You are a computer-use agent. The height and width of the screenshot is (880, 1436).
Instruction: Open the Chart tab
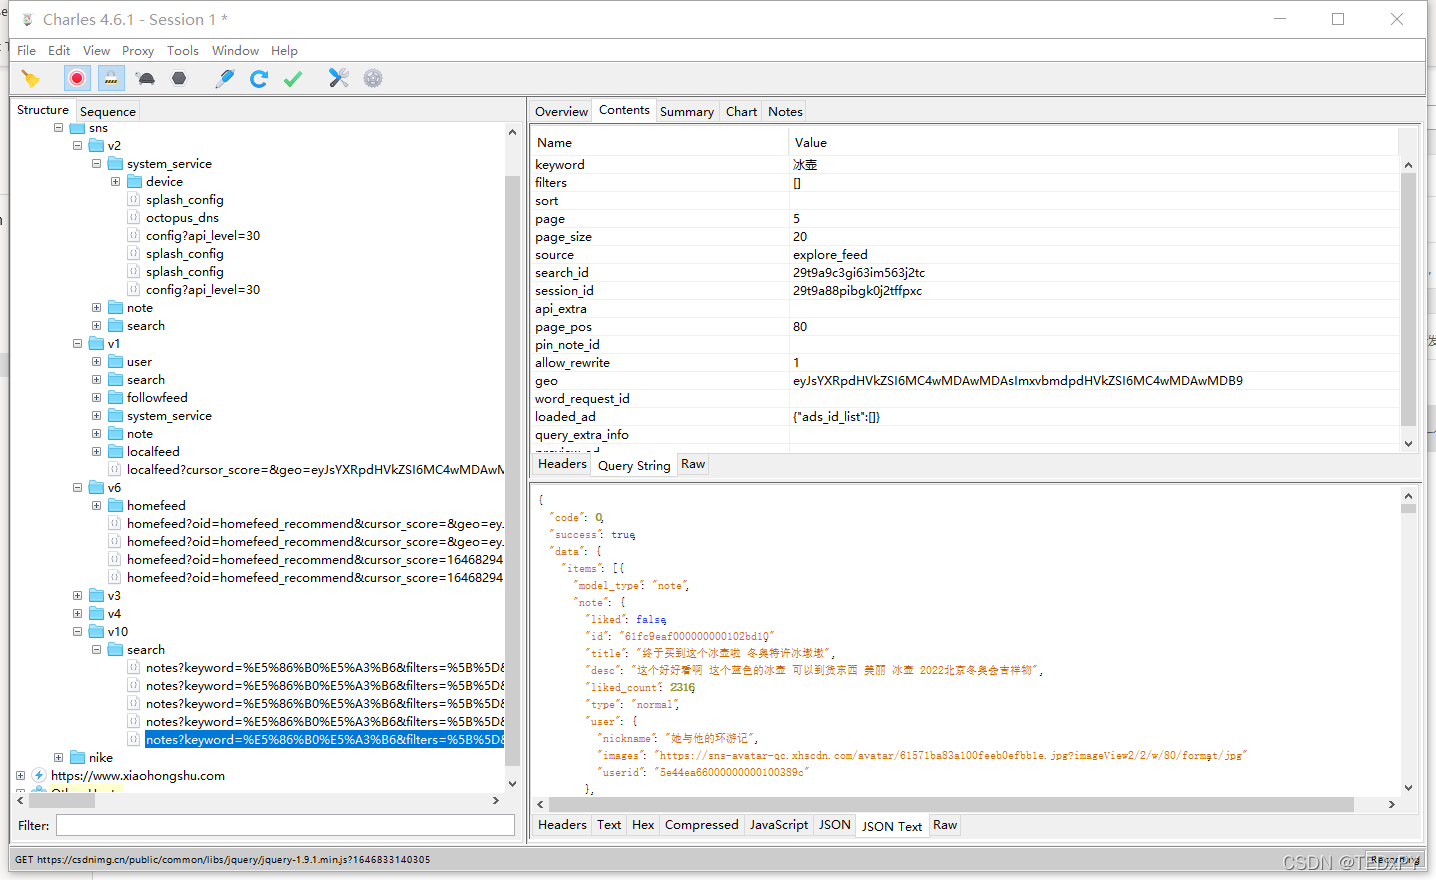[x=741, y=111]
